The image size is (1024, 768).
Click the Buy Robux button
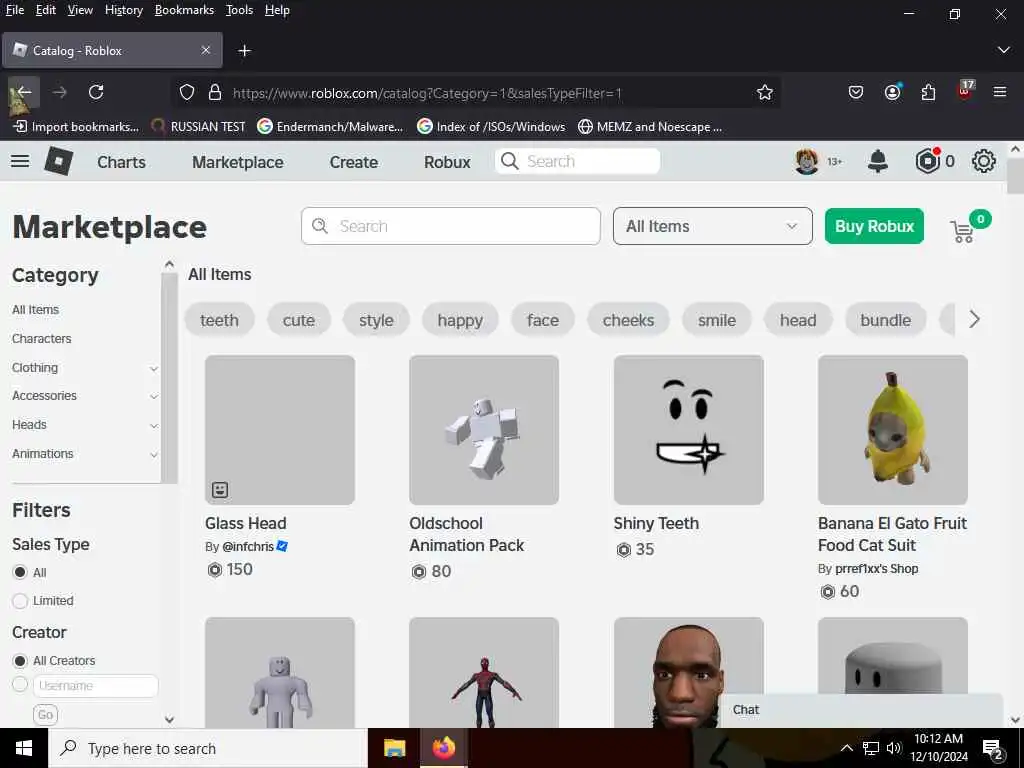(x=874, y=226)
